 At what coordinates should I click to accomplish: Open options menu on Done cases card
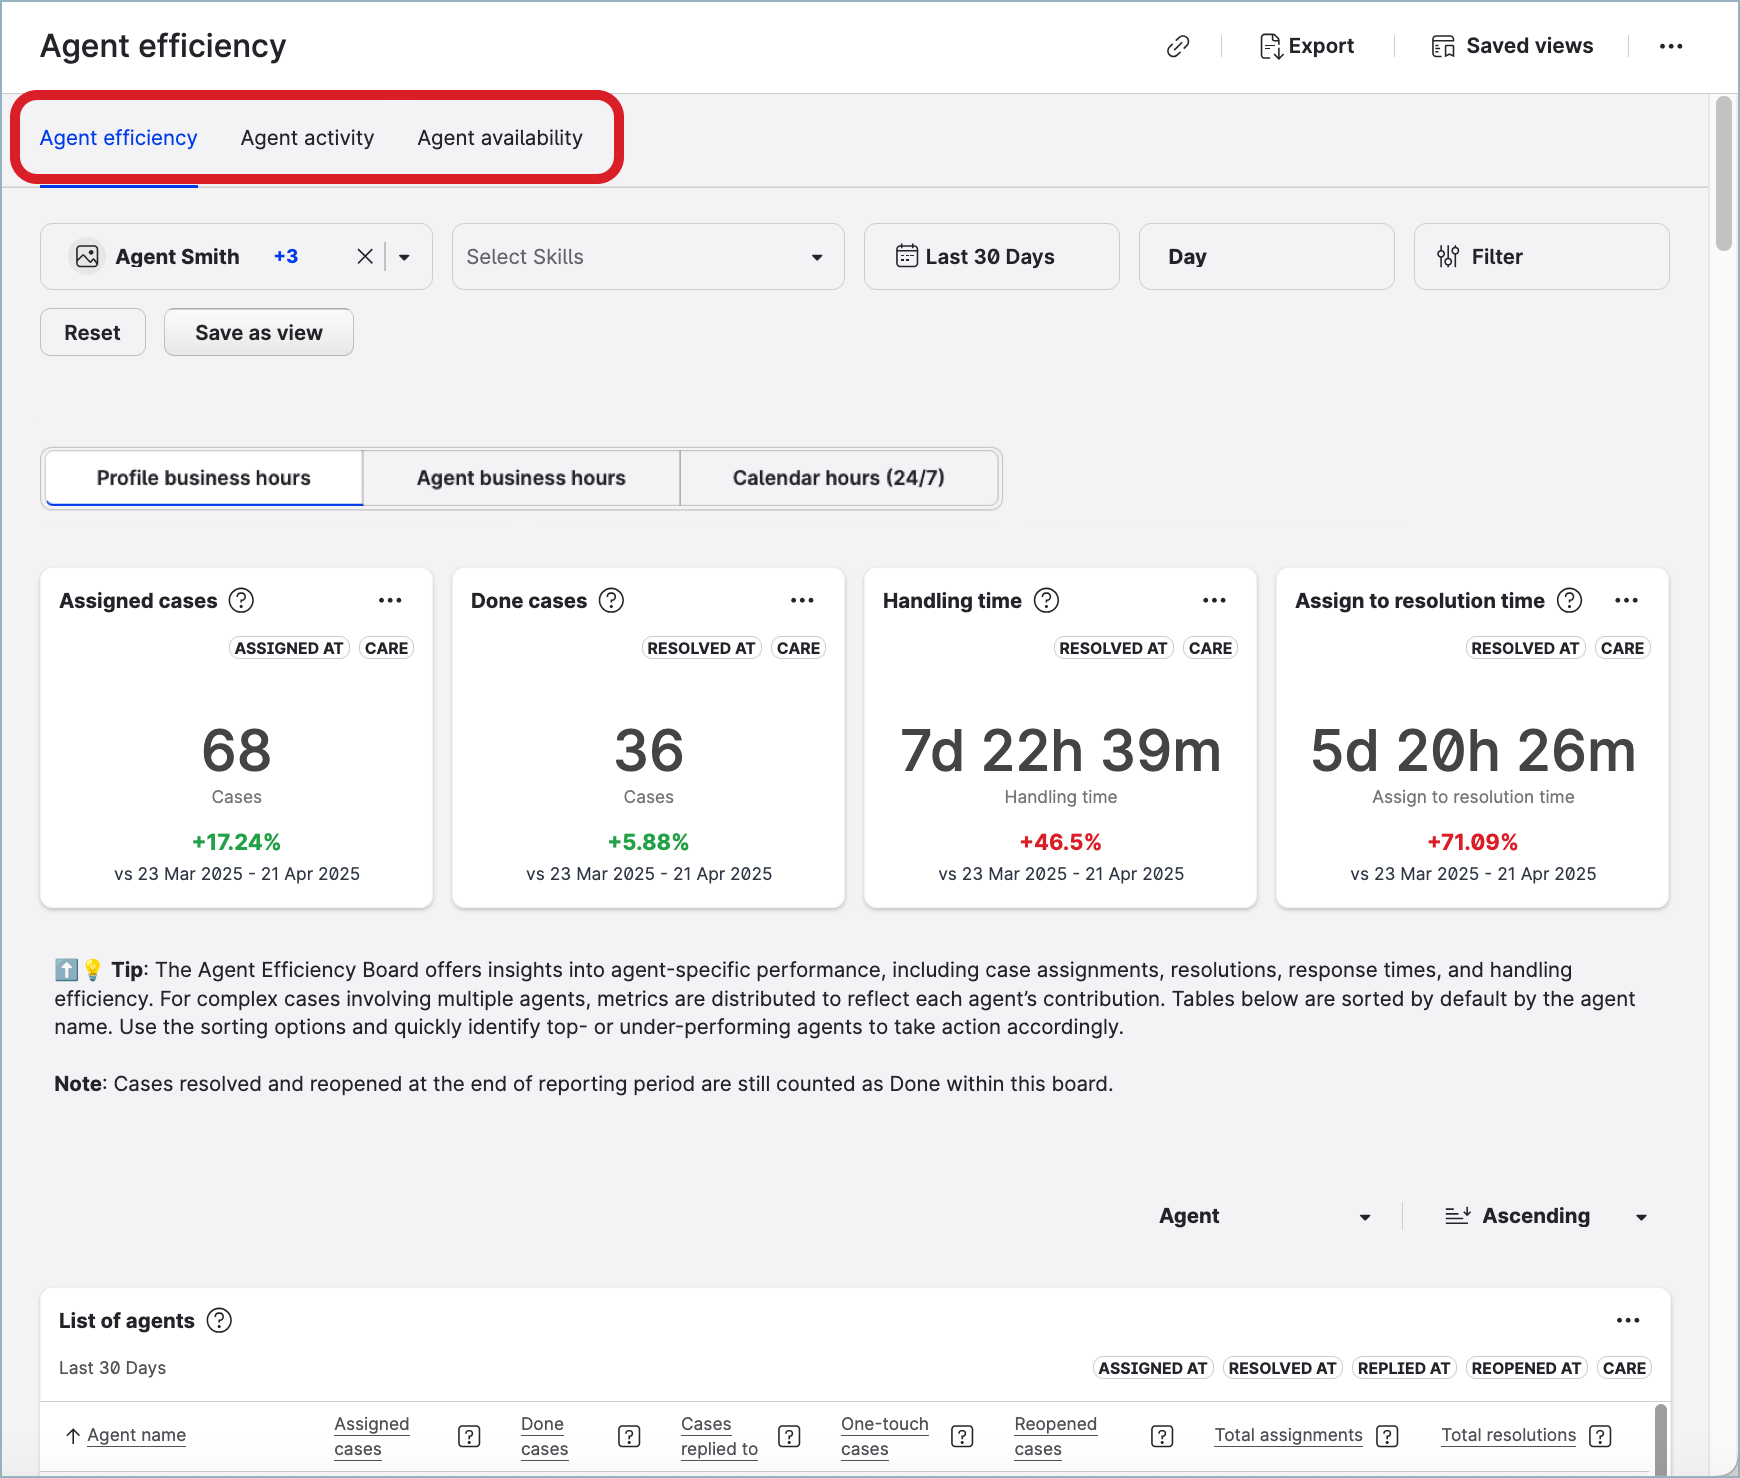pos(802,600)
